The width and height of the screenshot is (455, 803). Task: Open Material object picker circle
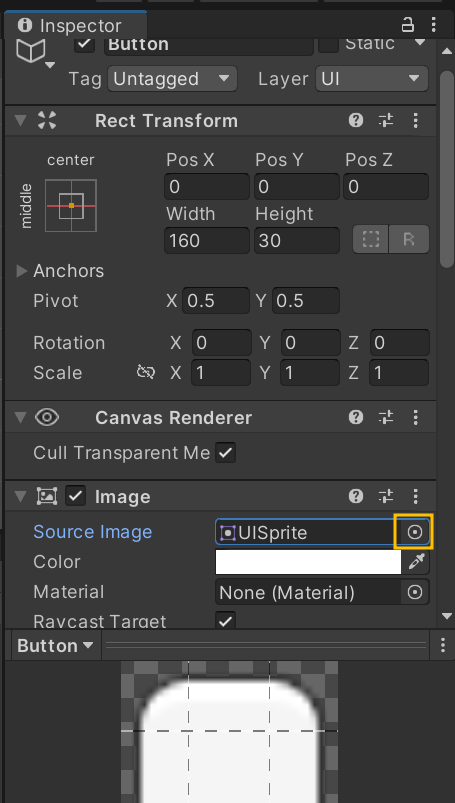[x=415, y=593]
